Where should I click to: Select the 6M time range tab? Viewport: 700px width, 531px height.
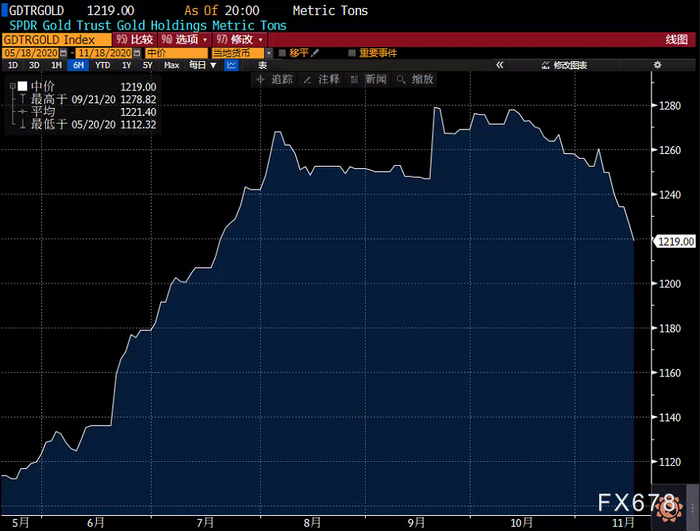[79, 65]
